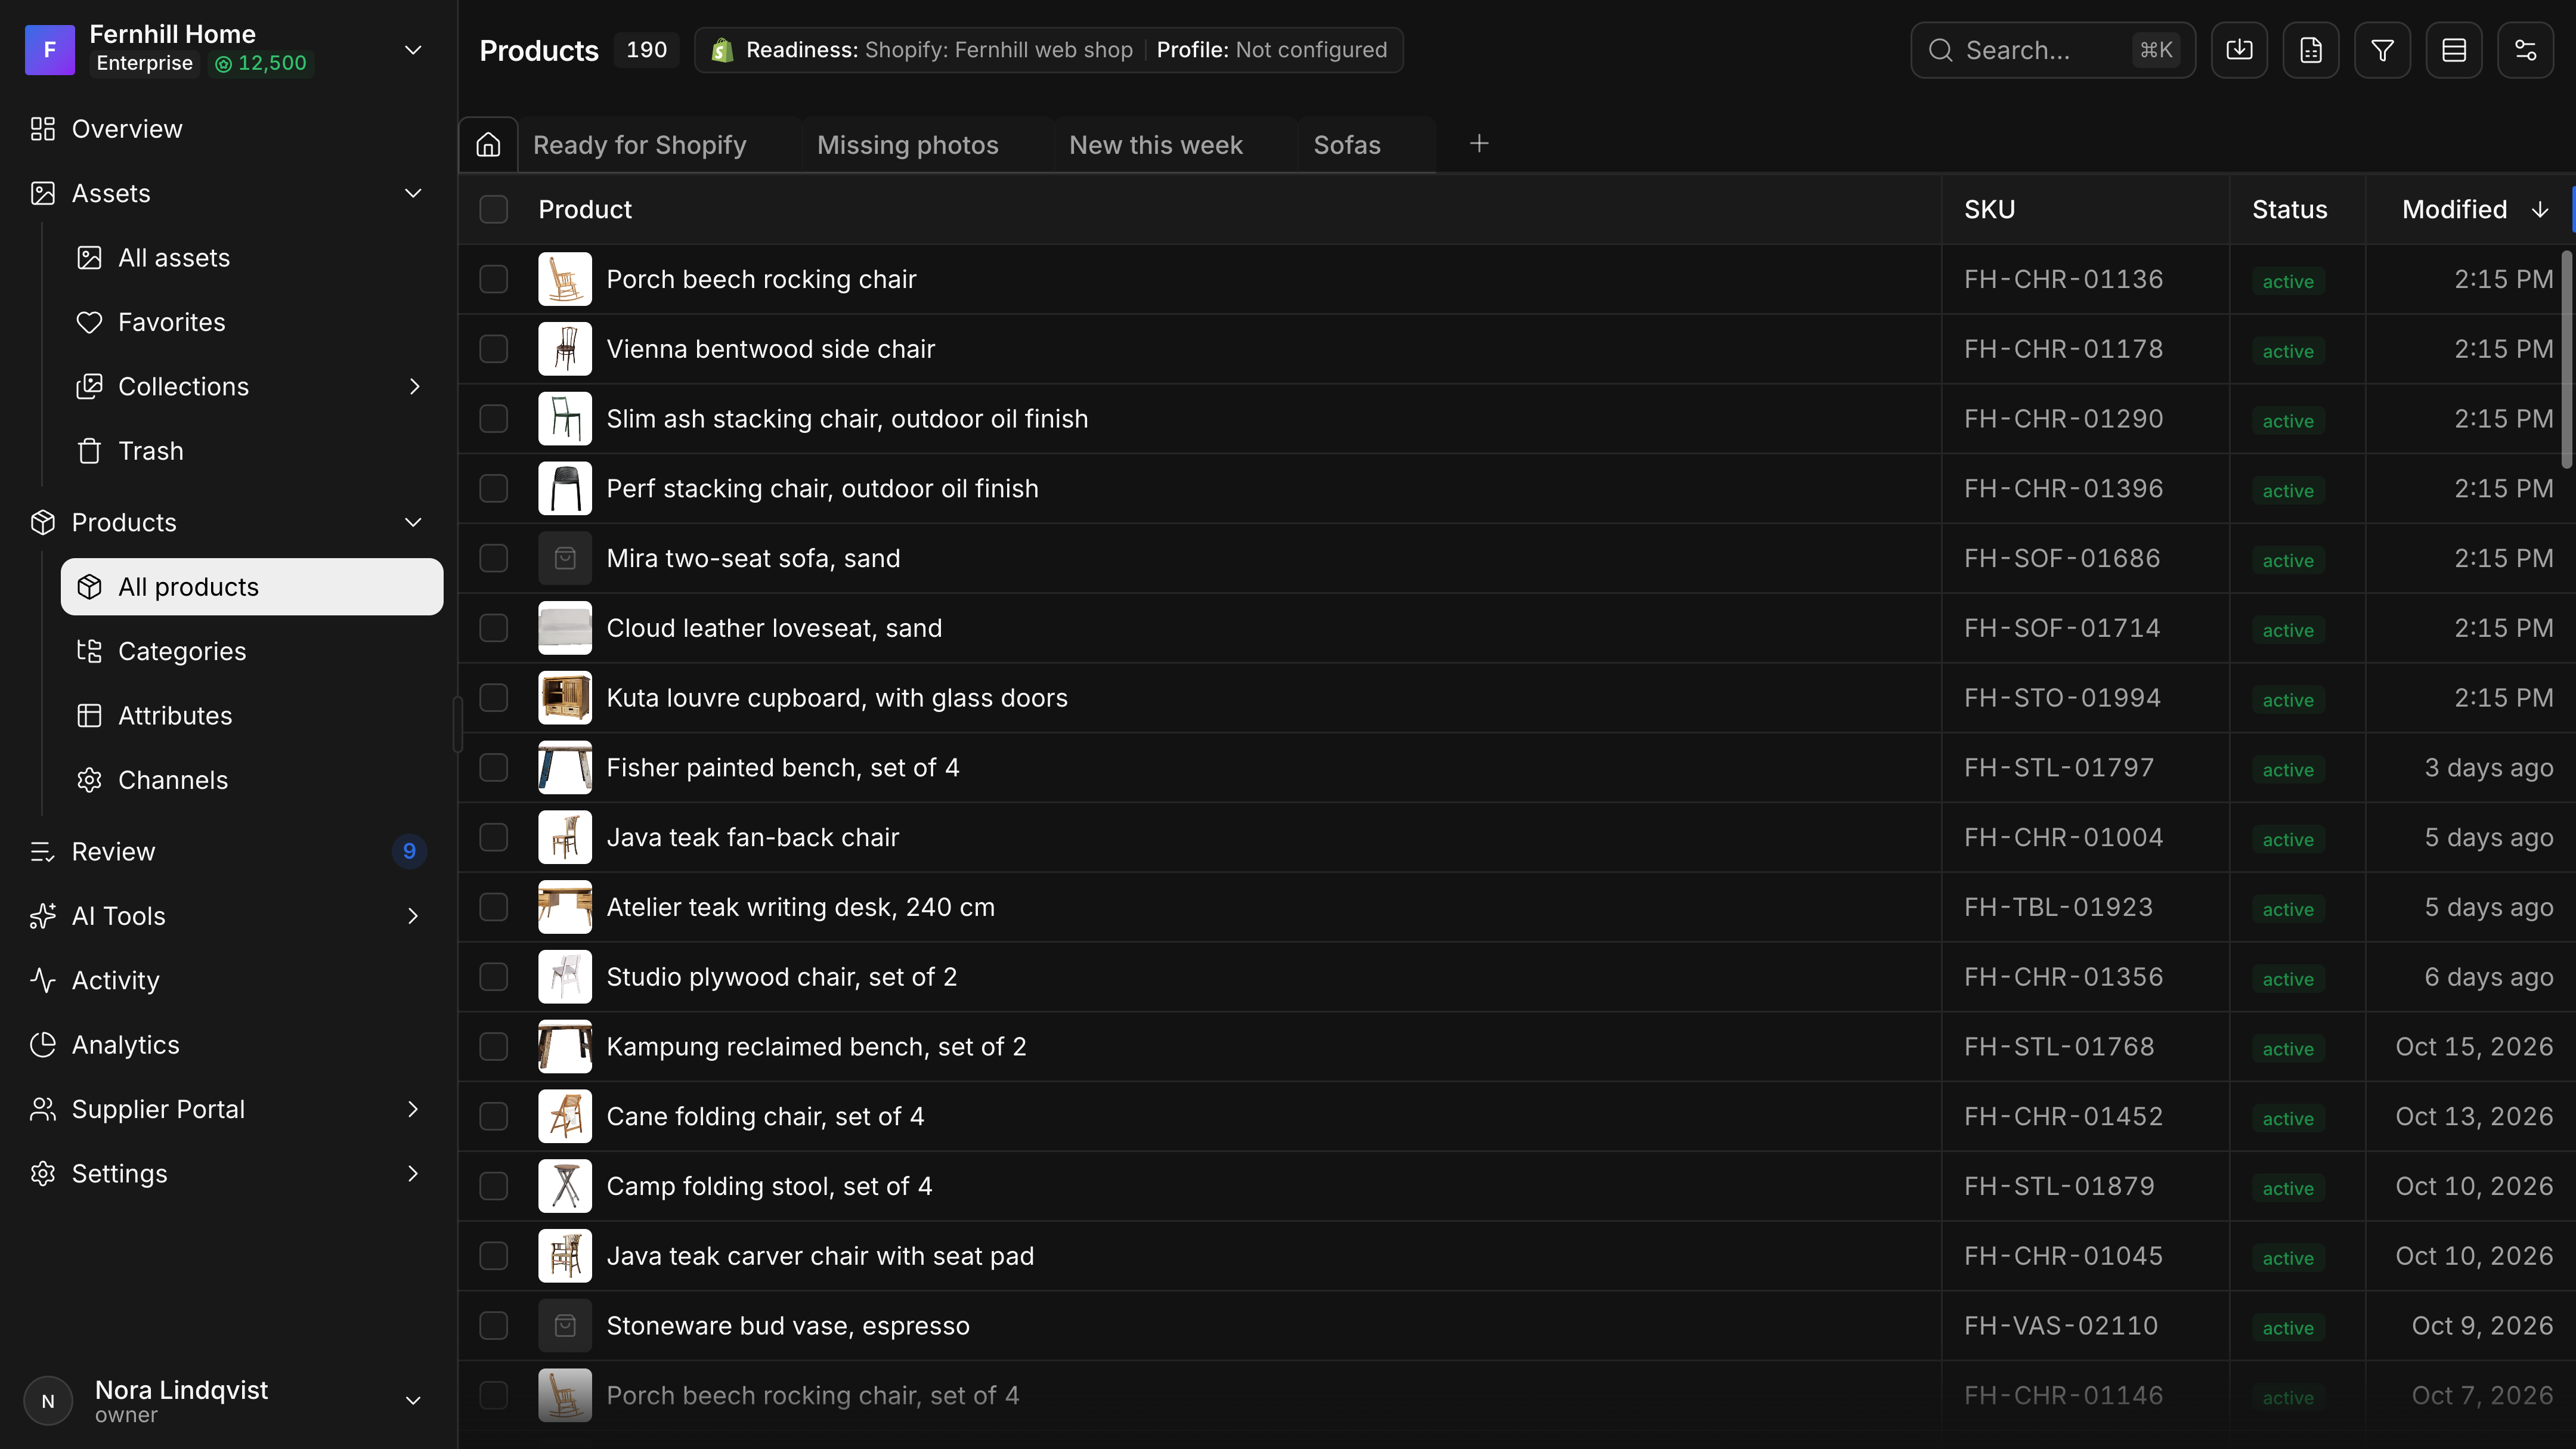
Task: Collapse the Products section chevron
Action: click(x=413, y=522)
